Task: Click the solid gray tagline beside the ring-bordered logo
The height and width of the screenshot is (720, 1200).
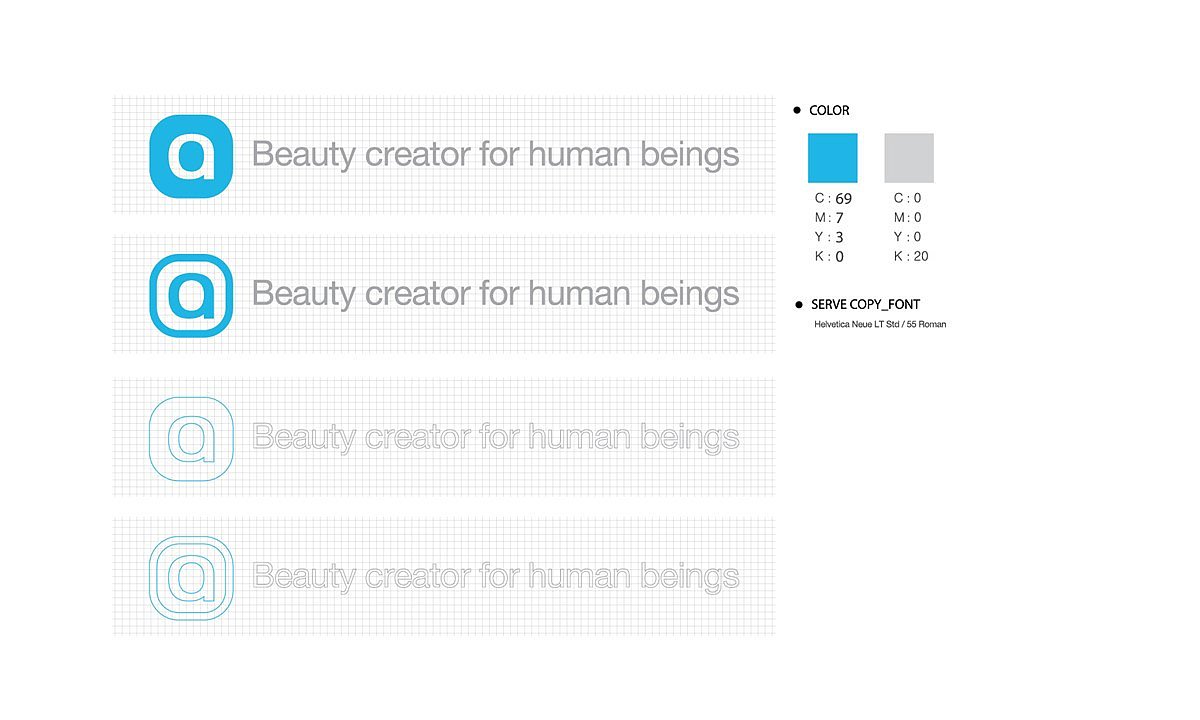Action: pyautogui.click(x=495, y=294)
